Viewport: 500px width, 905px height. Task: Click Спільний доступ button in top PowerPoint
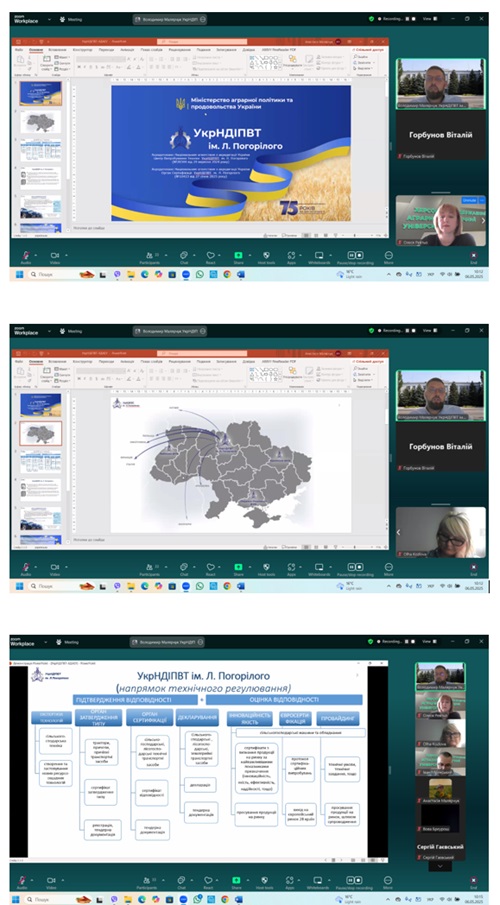pyautogui.click(x=370, y=50)
